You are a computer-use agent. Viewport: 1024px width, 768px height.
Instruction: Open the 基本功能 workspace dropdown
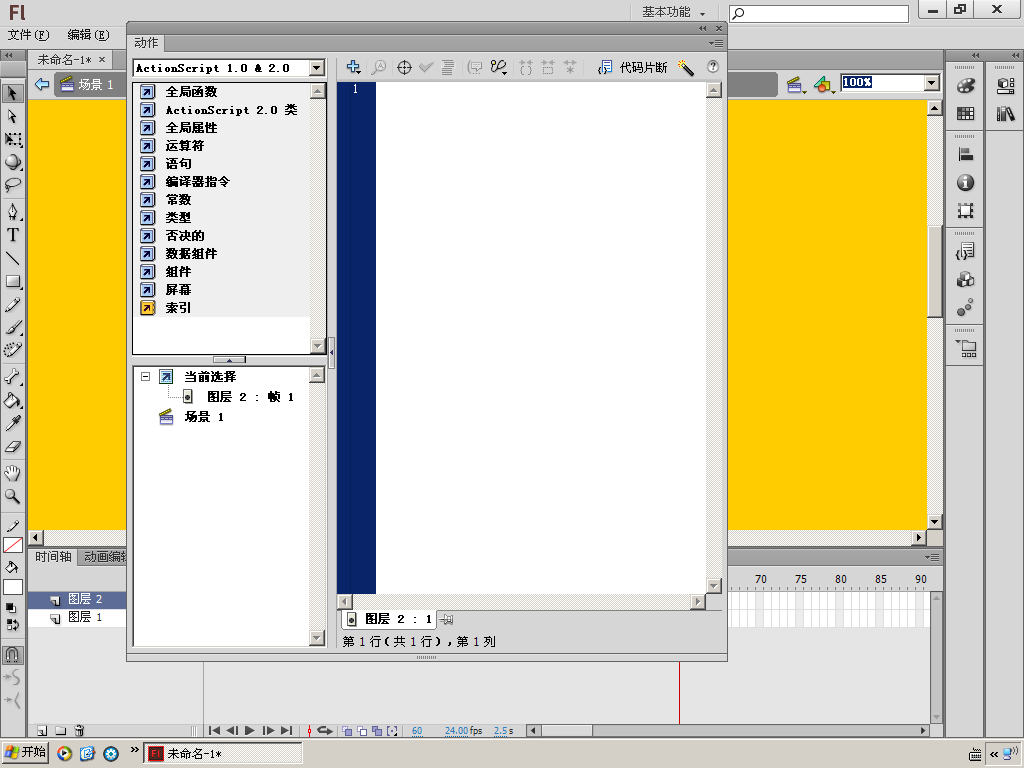click(x=673, y=12)
